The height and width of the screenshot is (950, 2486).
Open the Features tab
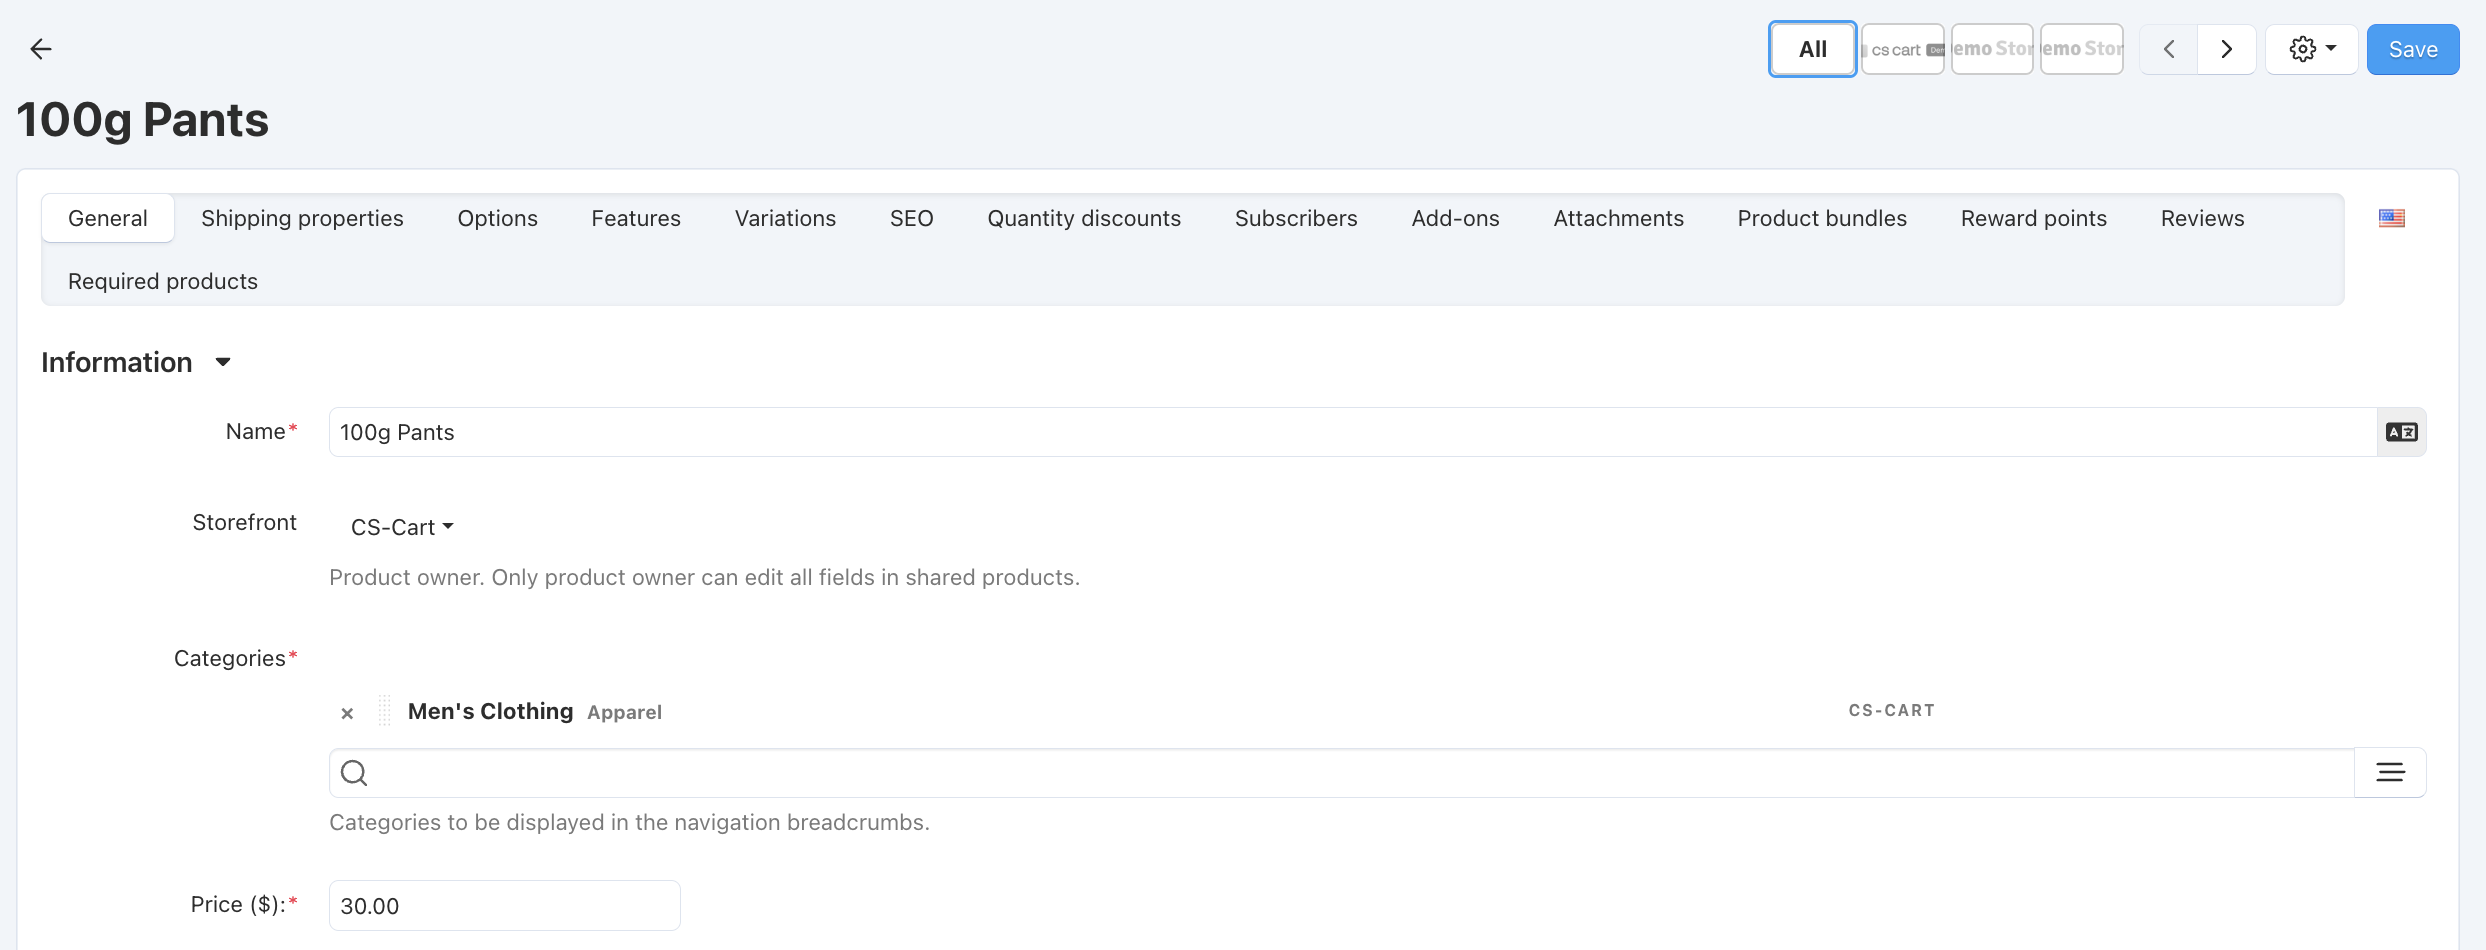(636, 218)
